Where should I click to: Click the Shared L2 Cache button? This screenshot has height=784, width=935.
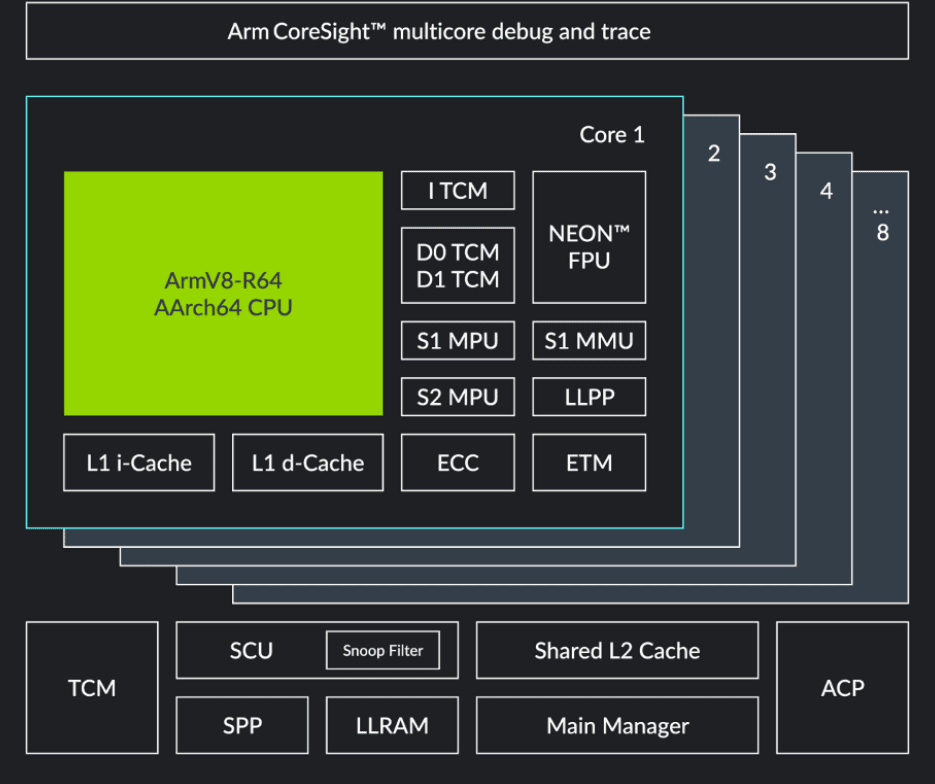(617, 650)
